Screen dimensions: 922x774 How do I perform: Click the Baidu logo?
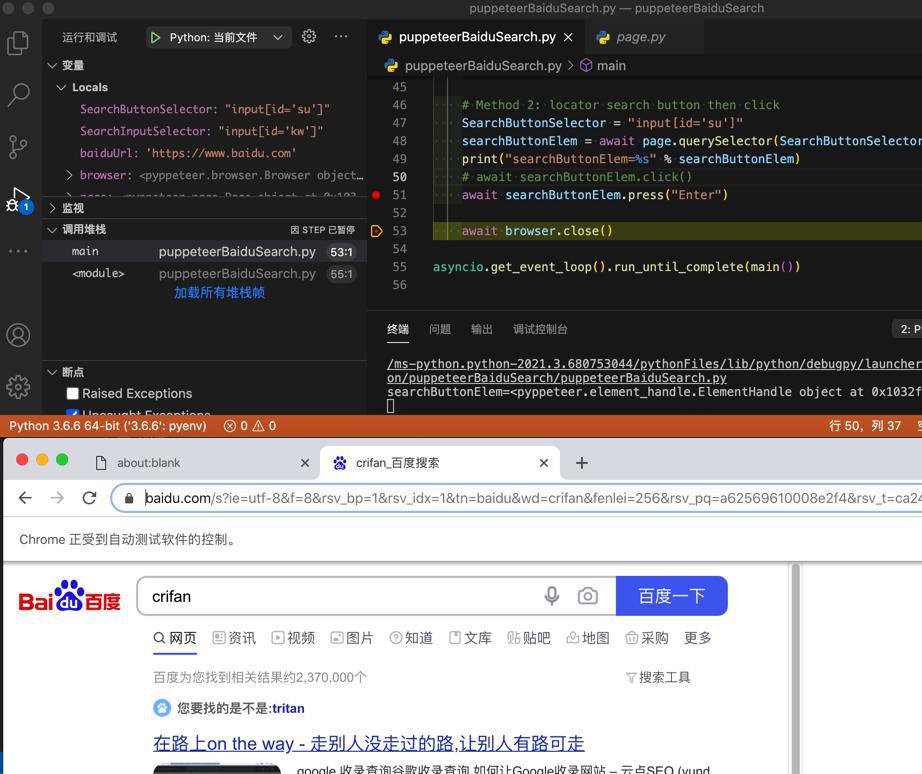tap(69, 596)
